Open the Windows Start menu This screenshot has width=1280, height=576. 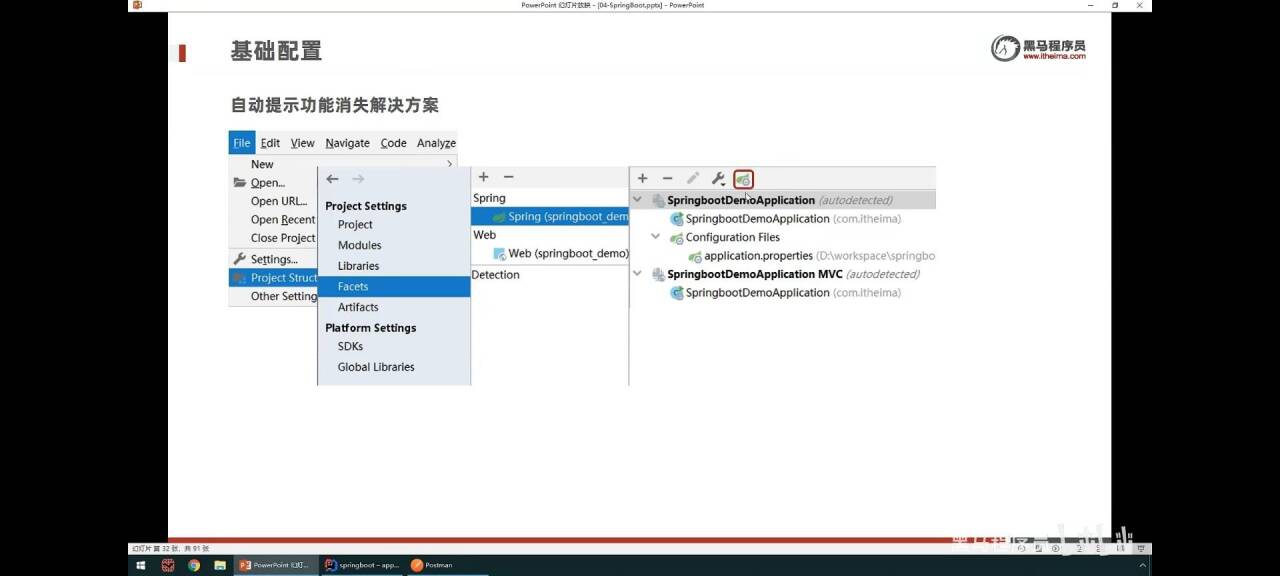(x=140, y=565)
